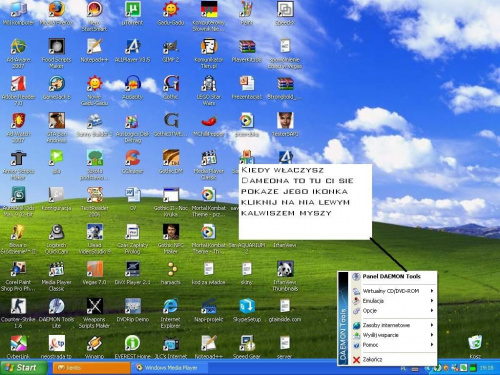Image resolution: width=500 pixels, height=375 pixels.
Task: Expand the Opcje submenu arrow
Action: [x=432, y=311]
